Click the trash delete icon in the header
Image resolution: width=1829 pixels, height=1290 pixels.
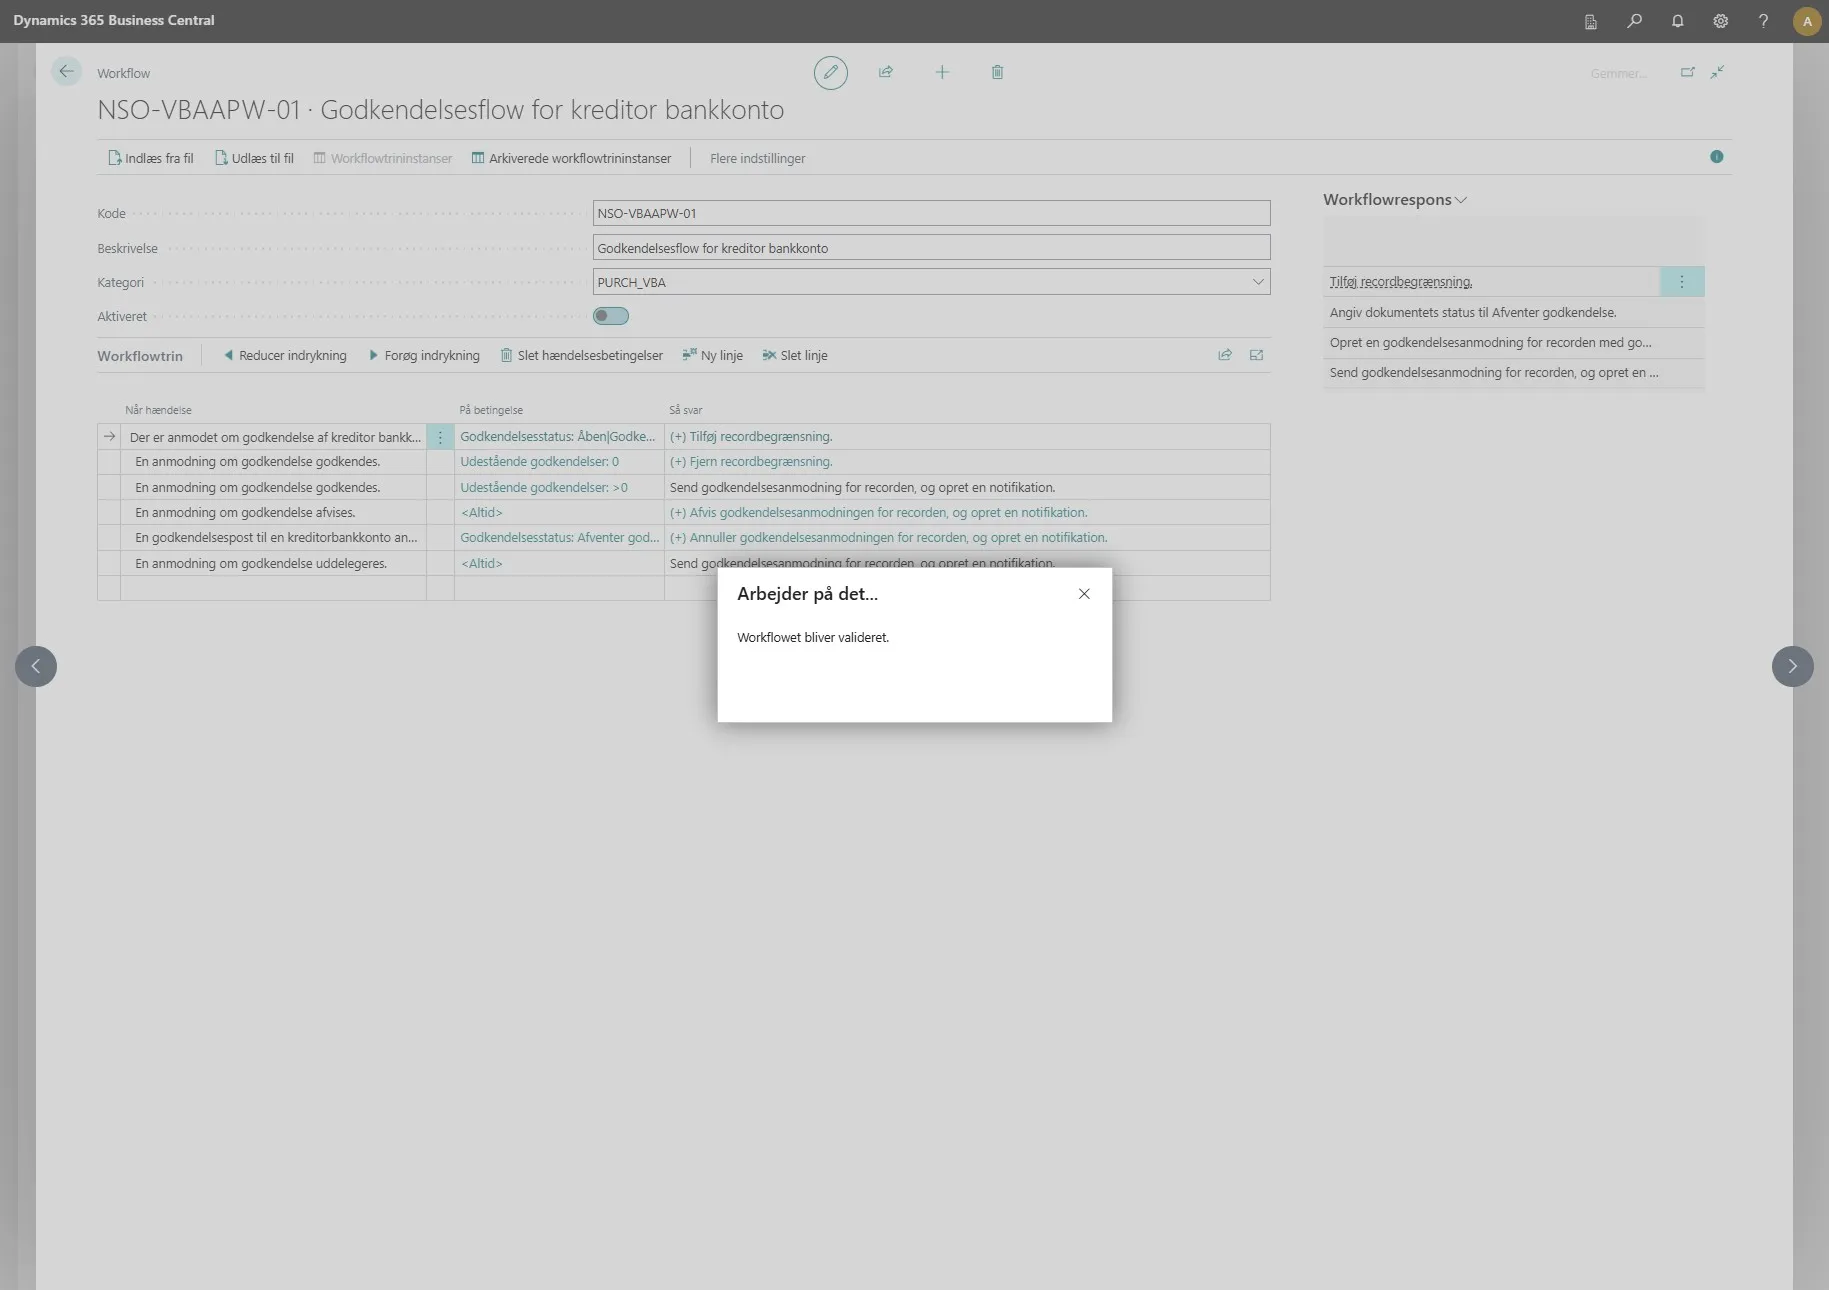(997, 72)
